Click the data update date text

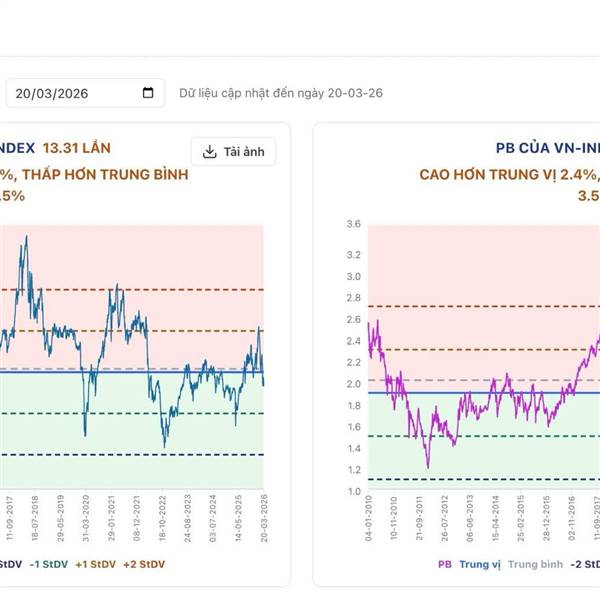281,93
